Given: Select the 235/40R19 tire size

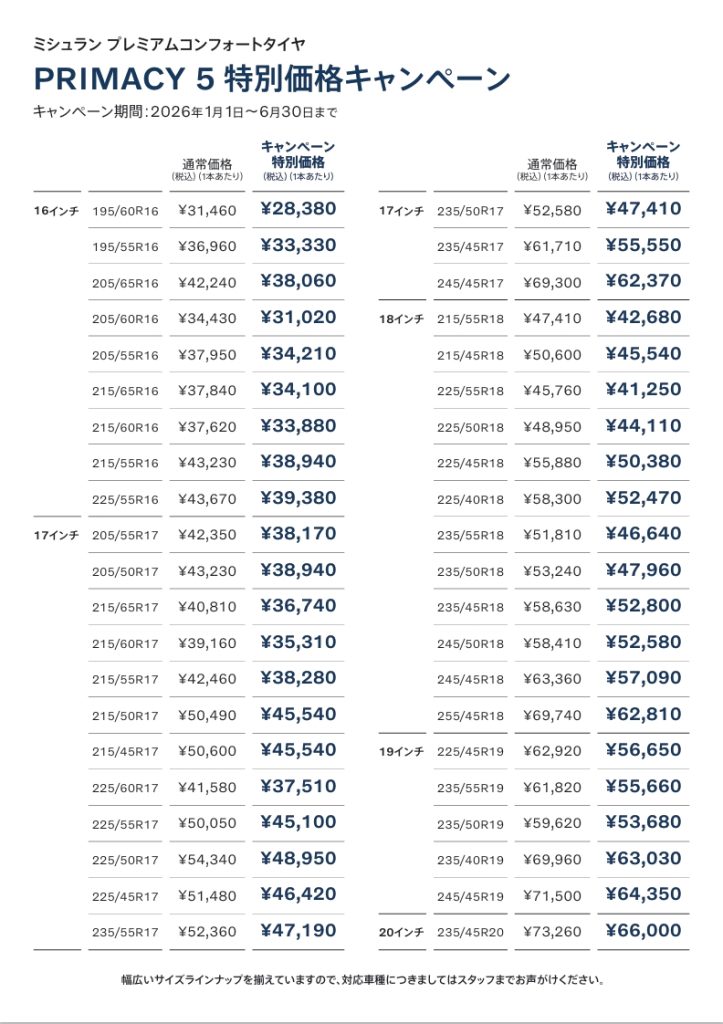Looking at the screenshot, I should pos(470,860).
